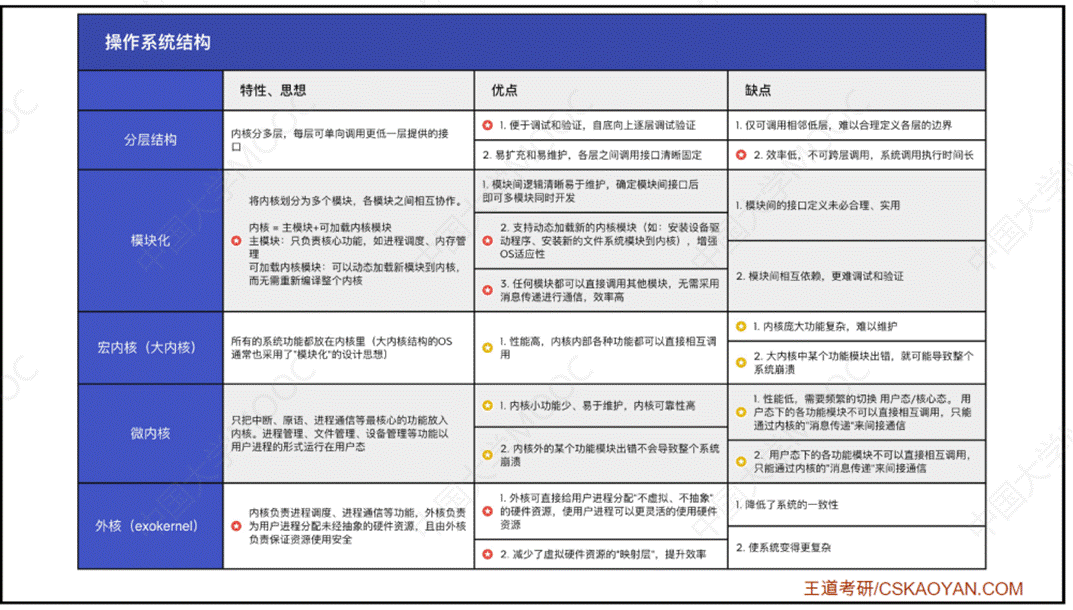Click the cell 内核负责进程调度、进程通信等功能
This screenshot has width=1073, height=610.
click(348, 526)
